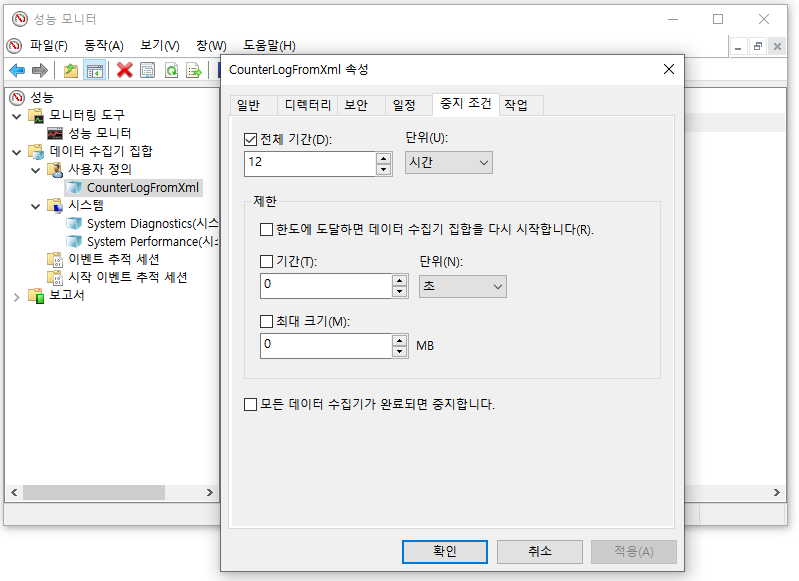This screenshot has height=581, width=799.
Task: Open the 단위(U) dropdown showing 시간
Action: click(x=449, y=163)
